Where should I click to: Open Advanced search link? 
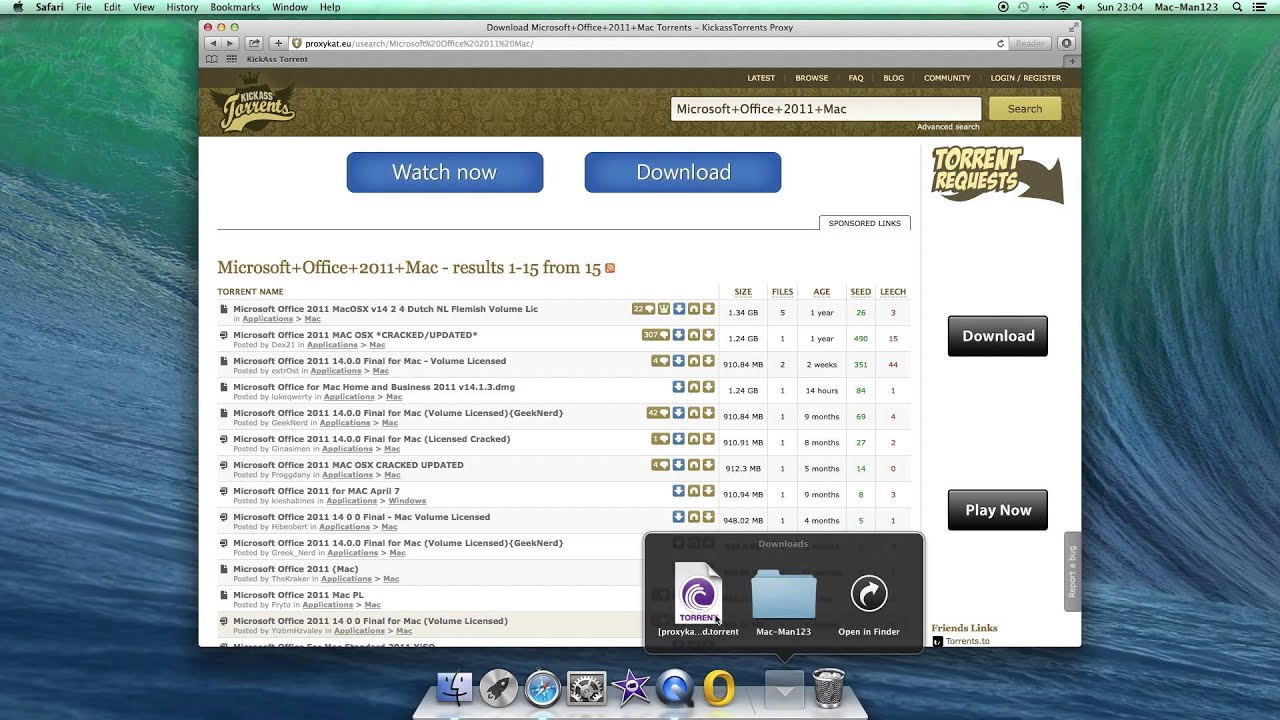pyautogui.click(x=948, y=127)
